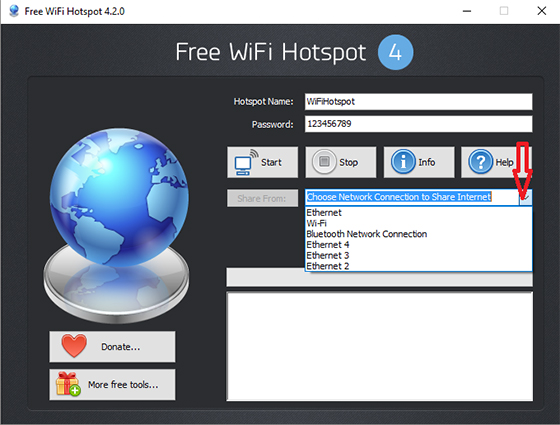Click the Share From button
Viewport: 560px width, 425px height.
[x=262, y=198]
